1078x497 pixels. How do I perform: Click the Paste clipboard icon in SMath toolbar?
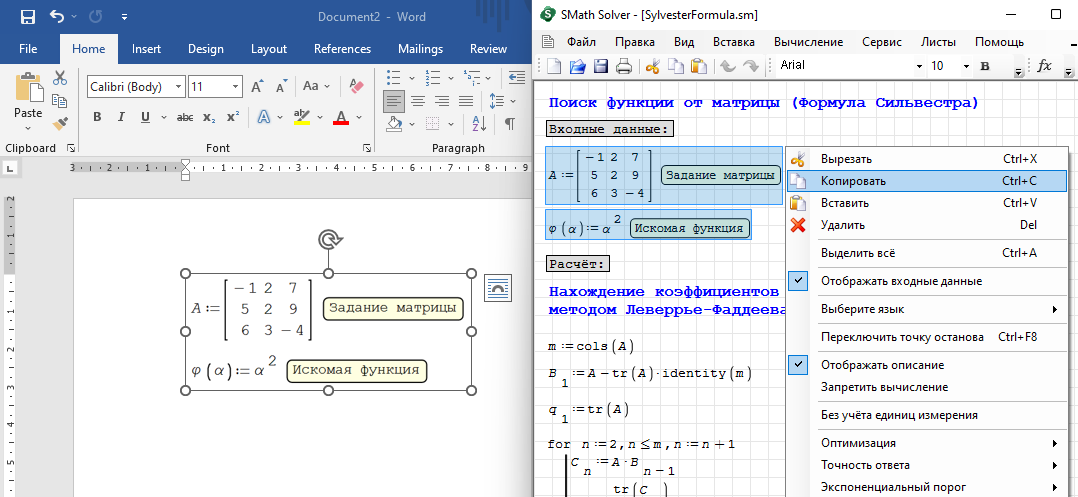pos(699,66)
